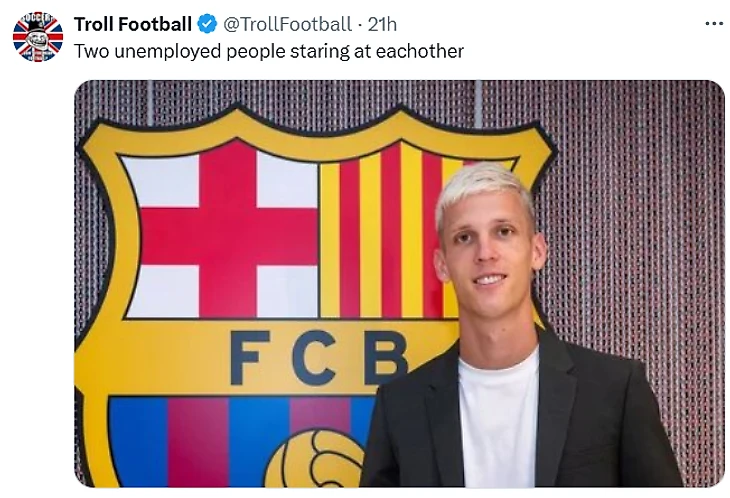This screenshot has width=730, height=498.
Task: Click the golden ball on the crest
Action: tap(317, 459)
